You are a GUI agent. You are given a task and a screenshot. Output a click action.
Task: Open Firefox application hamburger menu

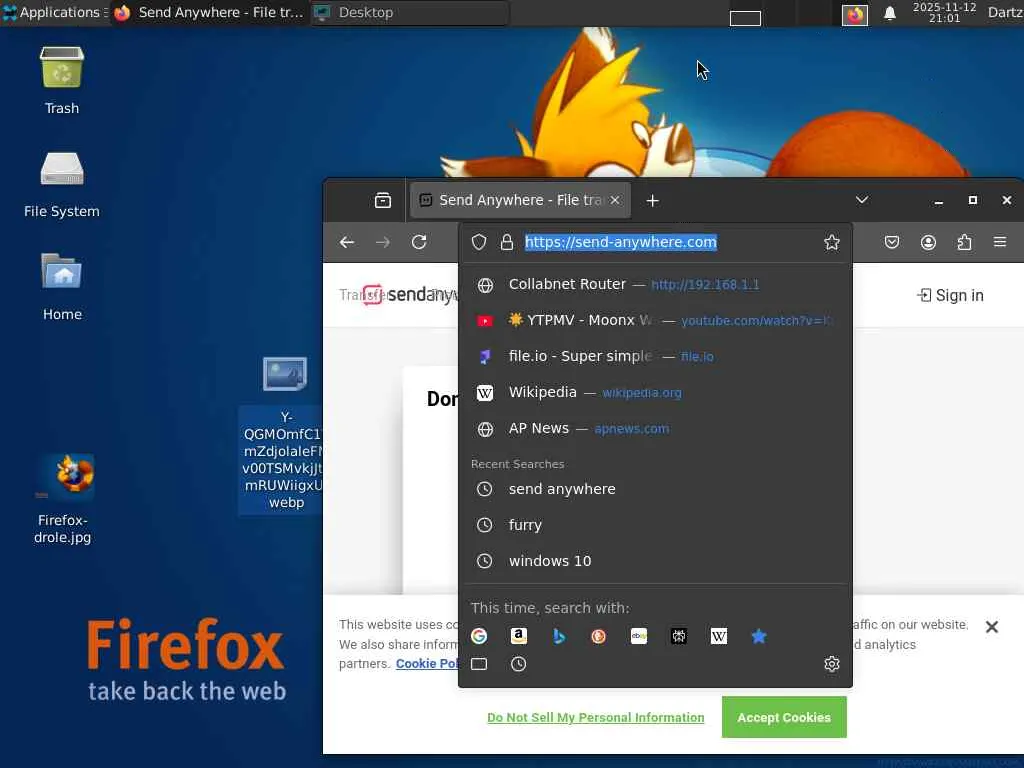1000,242
